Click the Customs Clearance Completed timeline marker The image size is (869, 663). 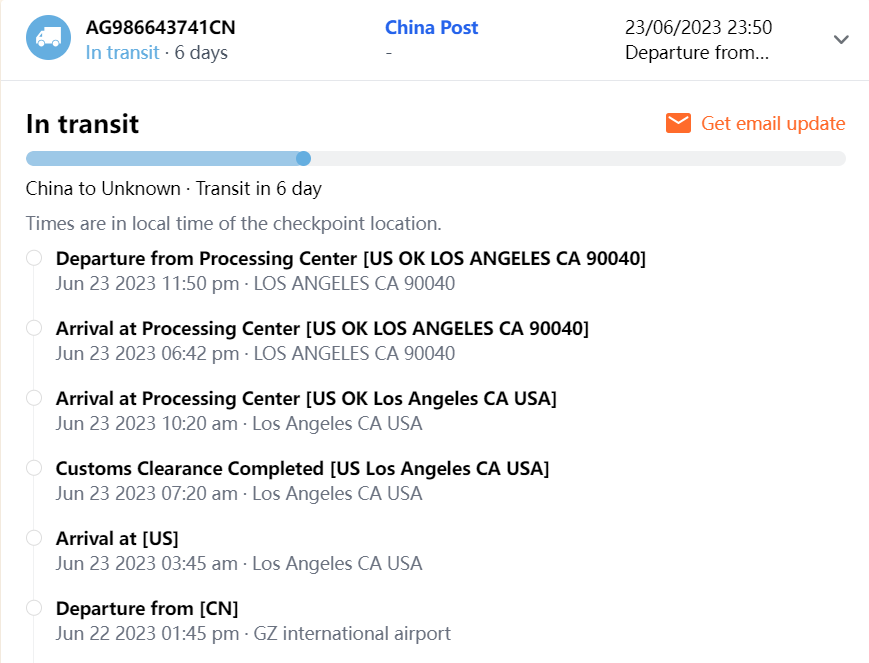[x=34, y=468]
